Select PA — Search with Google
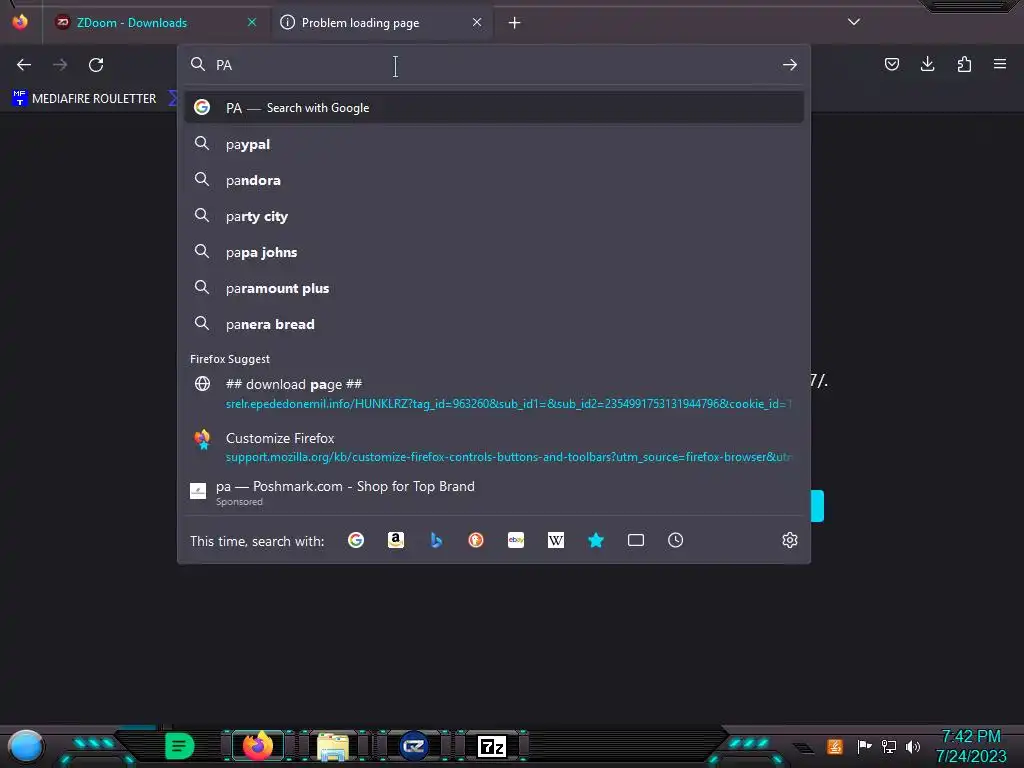The width and height of the screenshot is (1024, 768). coord(494,108)
